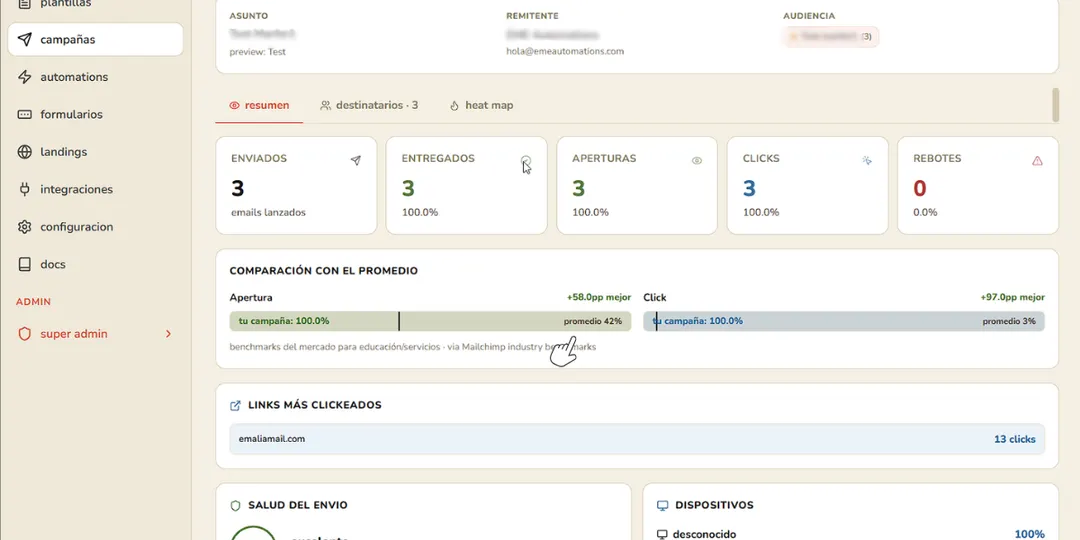This screenshot has width=1080, height=540.
Task: Click the promedio 3% label
Action: pos(1008,322)
